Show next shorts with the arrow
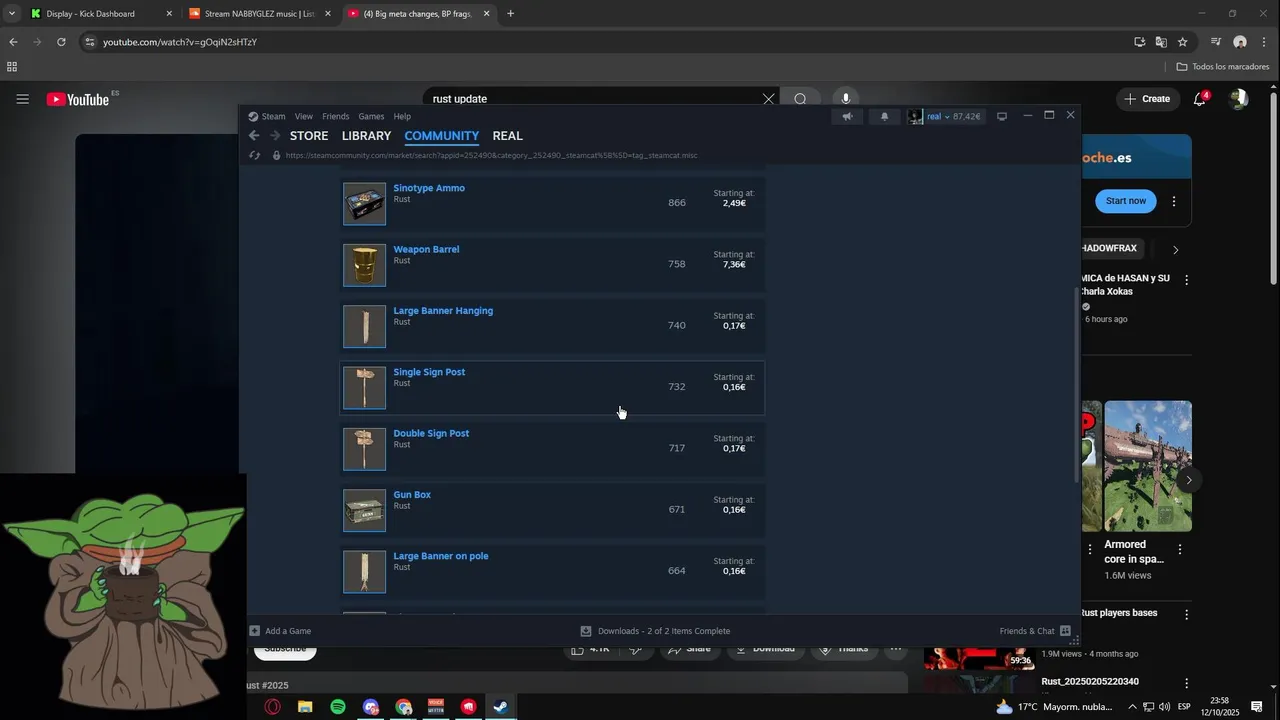Viewport: 1280px width, 720px height. pyautogui.click(x=1188, y=480)
